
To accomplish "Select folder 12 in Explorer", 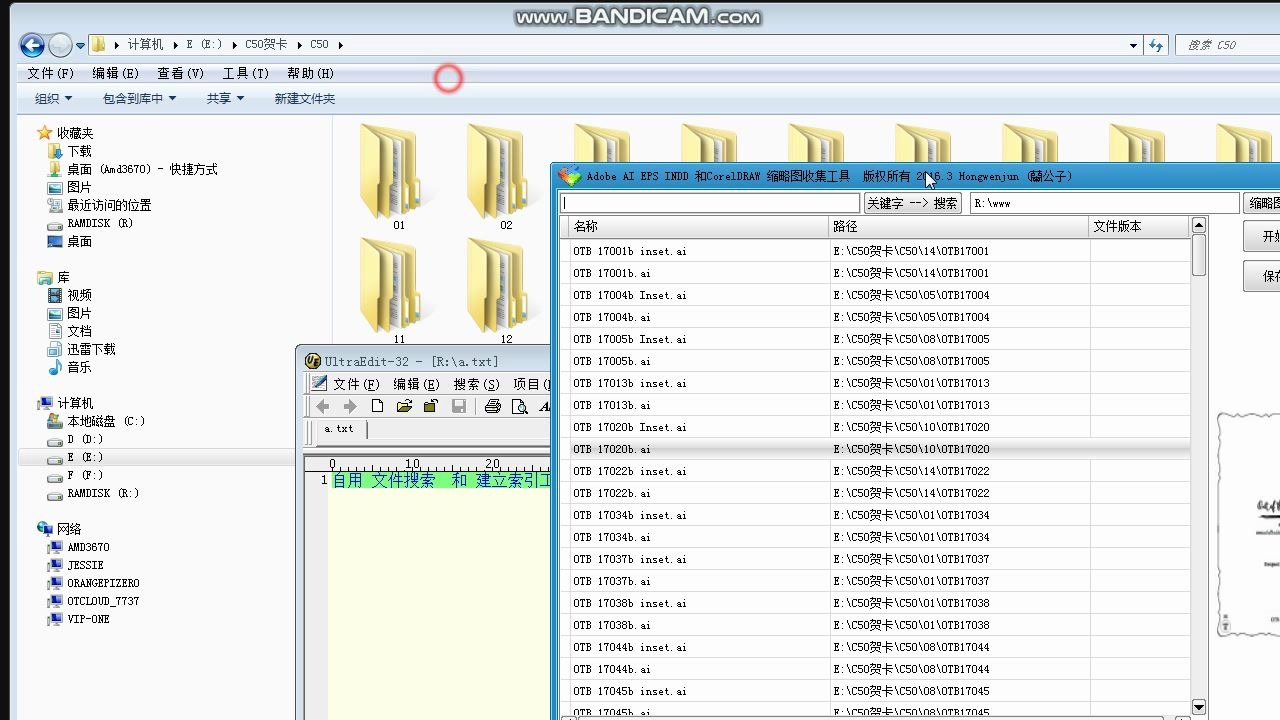I will click(506, 291).
